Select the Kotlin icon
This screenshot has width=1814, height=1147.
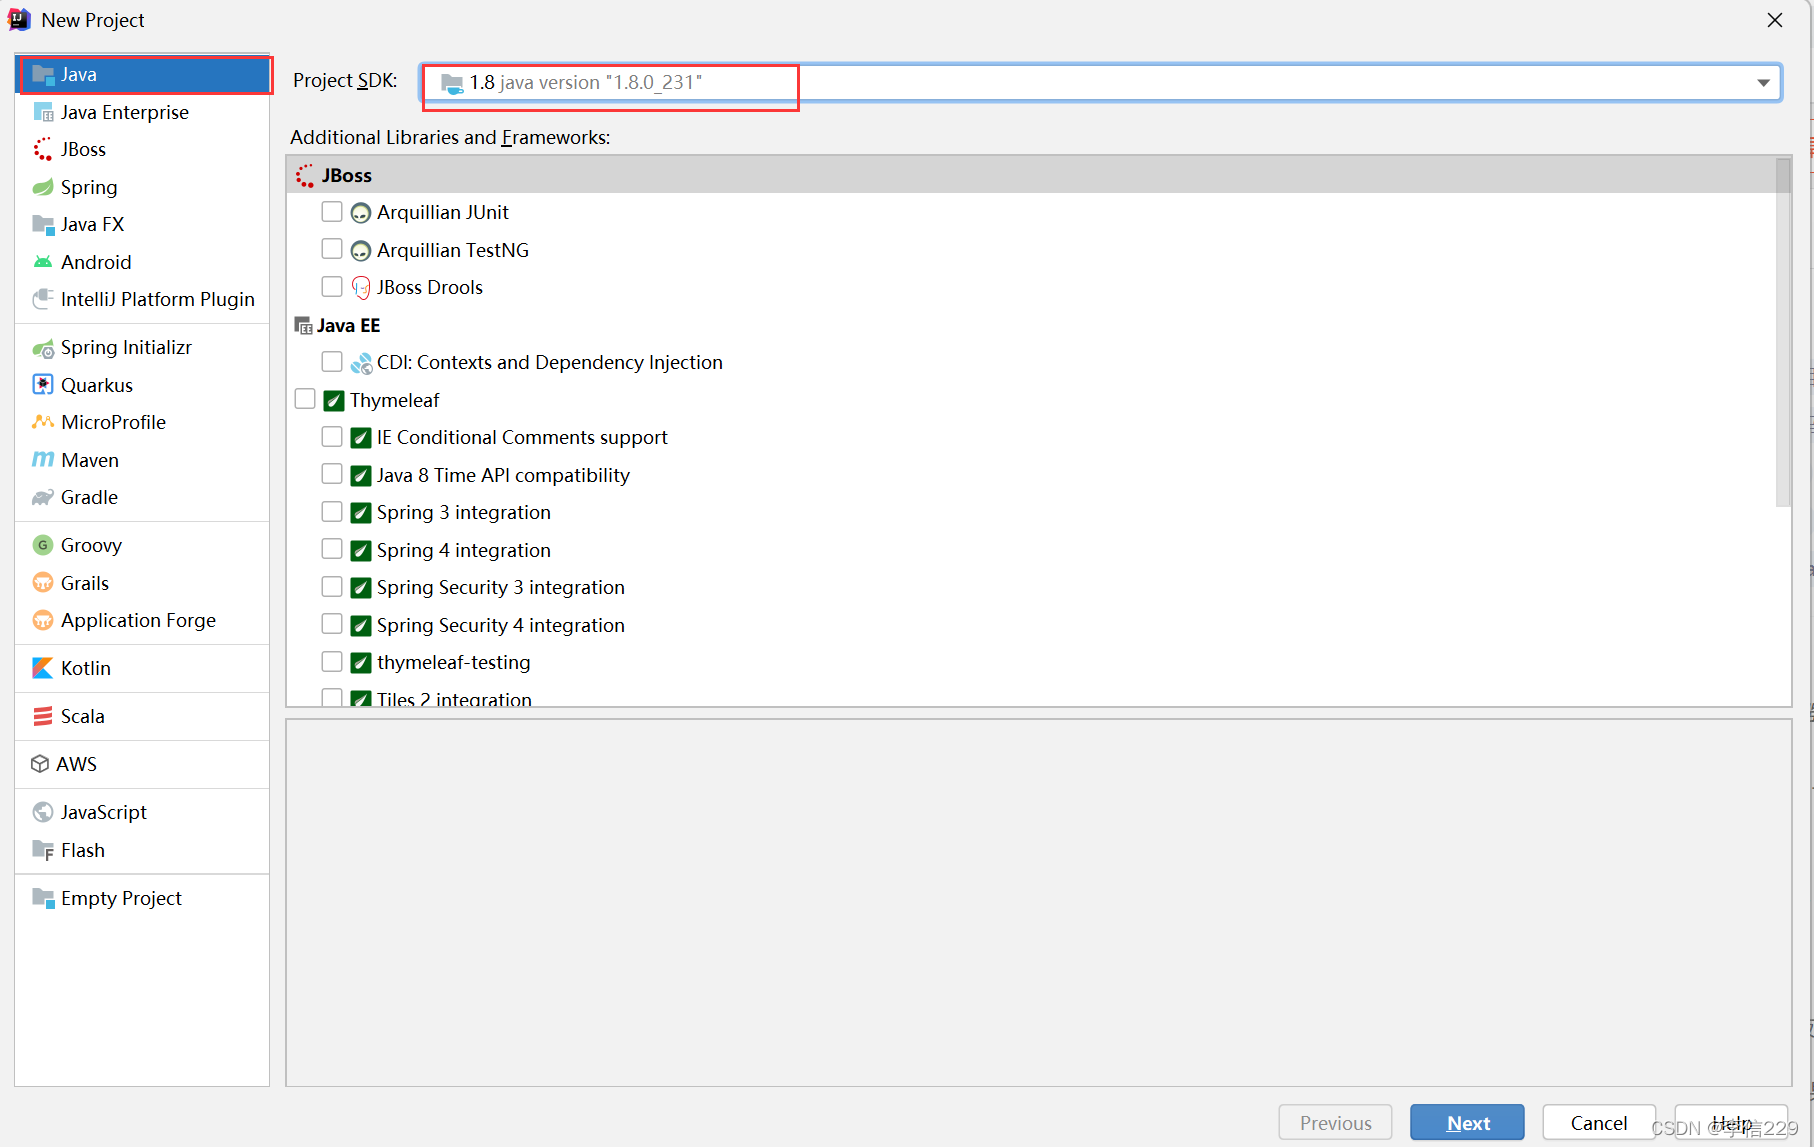pyautogui.click(x=43, y=668)
